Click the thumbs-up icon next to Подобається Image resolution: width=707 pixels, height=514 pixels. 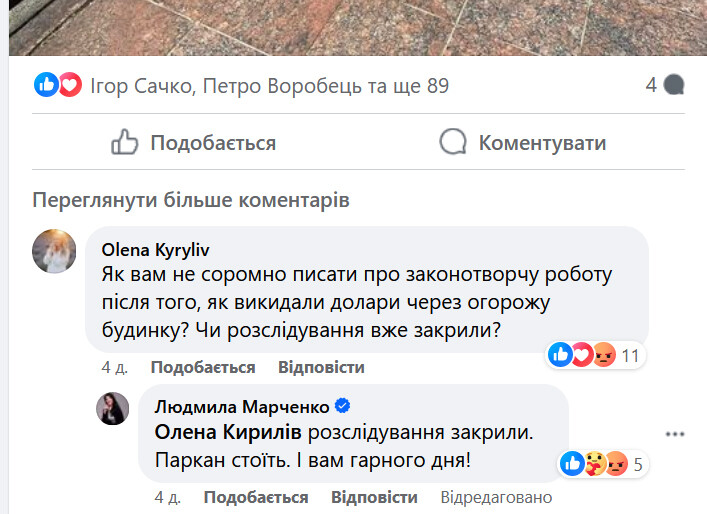[x=124, y=142]
